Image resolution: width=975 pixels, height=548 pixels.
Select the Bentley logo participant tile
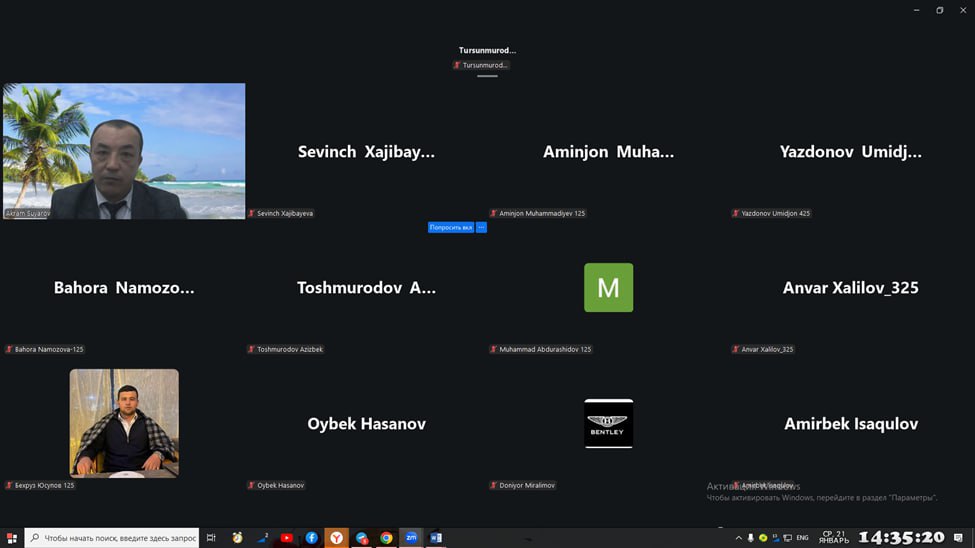click(608, 423)
